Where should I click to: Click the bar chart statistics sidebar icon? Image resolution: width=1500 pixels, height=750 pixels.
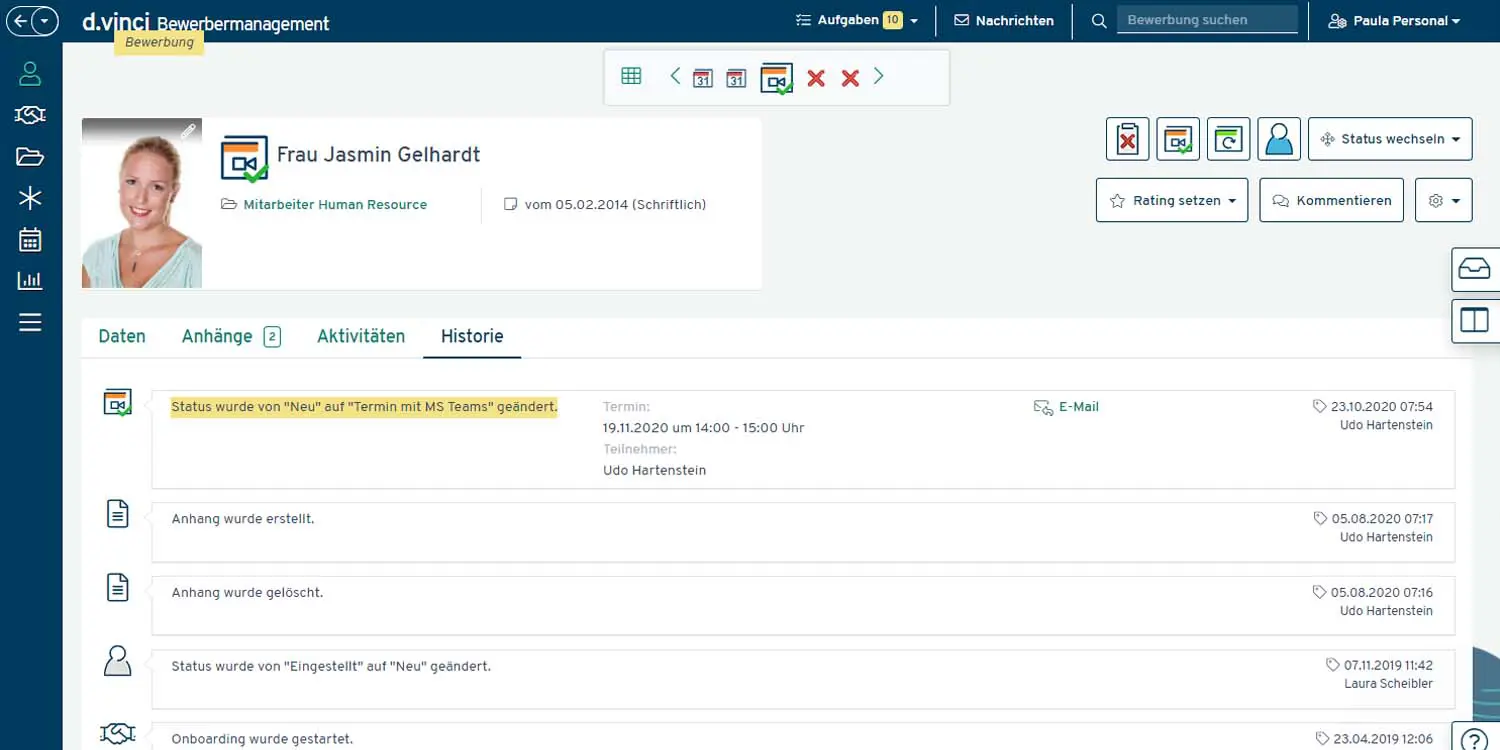click(30, 281)
